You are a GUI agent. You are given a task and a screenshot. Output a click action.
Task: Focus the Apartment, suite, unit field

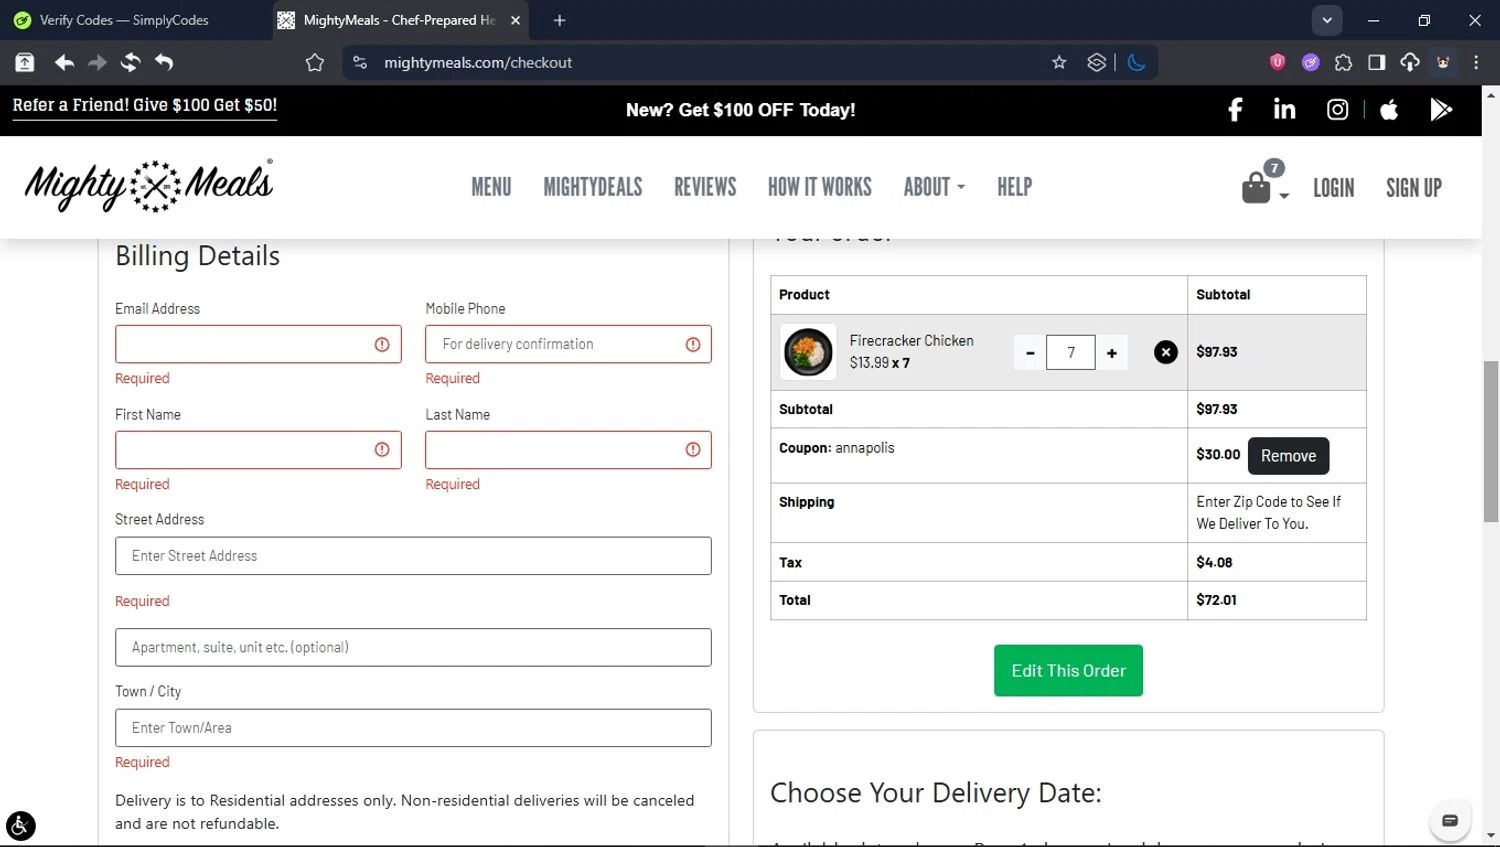(413, 647)
